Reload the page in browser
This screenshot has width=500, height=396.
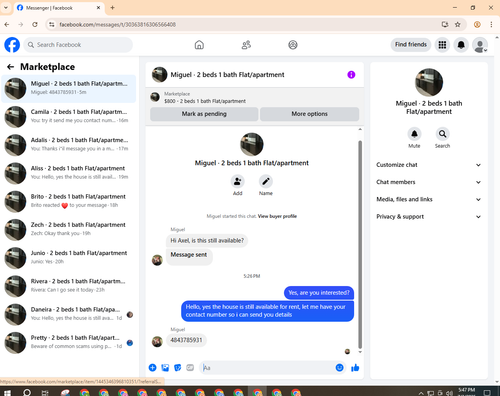35,24
